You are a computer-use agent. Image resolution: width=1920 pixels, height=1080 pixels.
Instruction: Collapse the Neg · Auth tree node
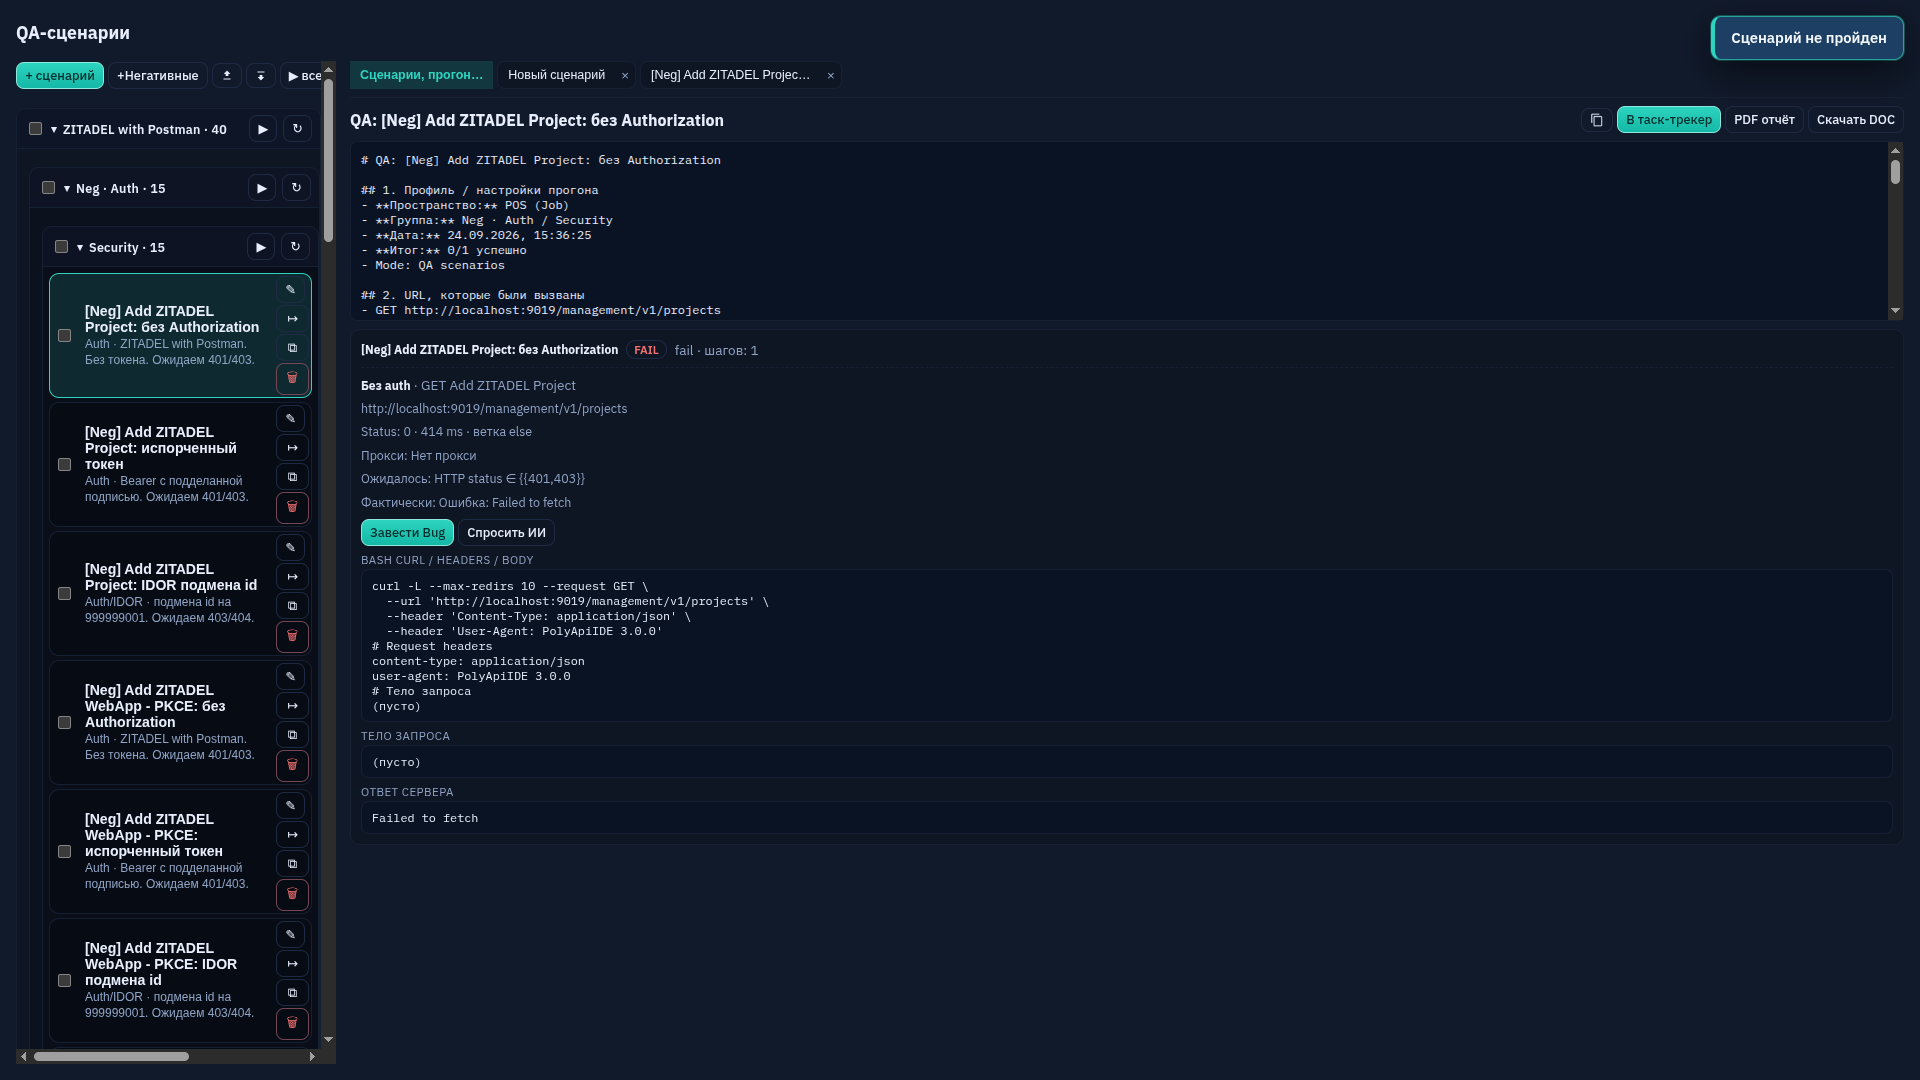click(67, 189)
